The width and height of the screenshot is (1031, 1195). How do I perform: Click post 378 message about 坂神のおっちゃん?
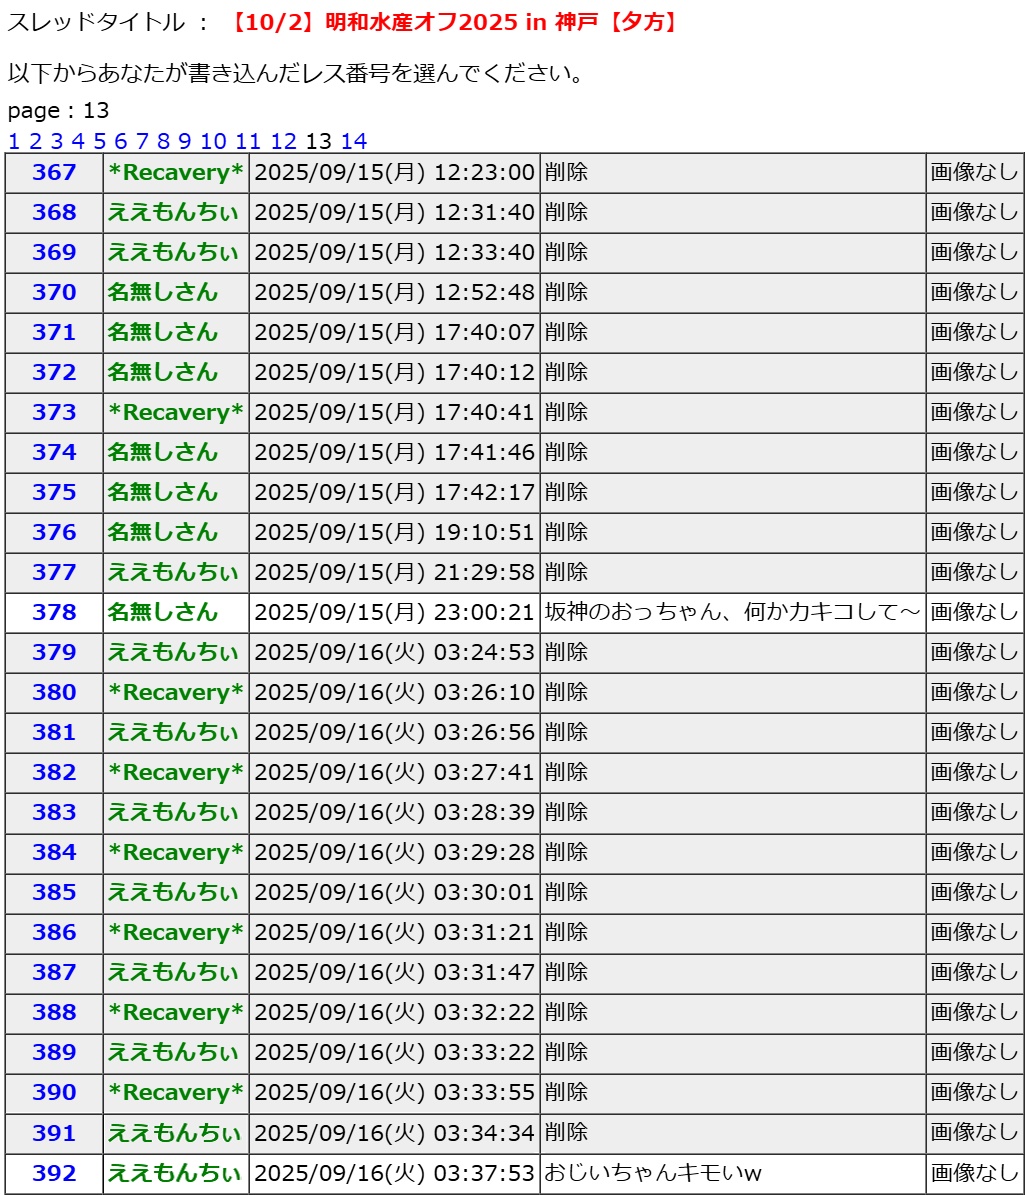click(731, 612)
